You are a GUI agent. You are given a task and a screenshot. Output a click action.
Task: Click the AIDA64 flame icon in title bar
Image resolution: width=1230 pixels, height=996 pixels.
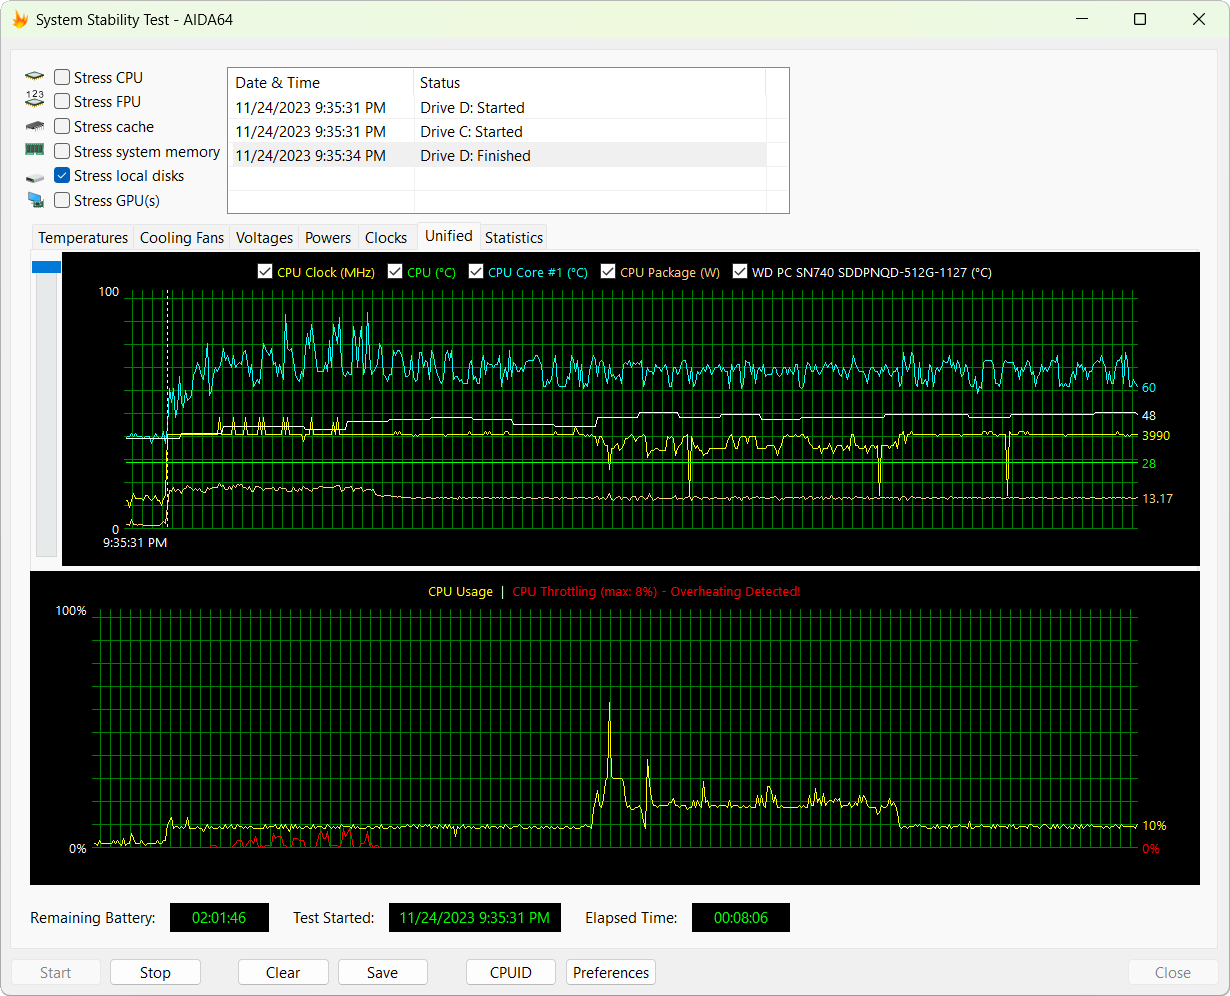point(20,20)
